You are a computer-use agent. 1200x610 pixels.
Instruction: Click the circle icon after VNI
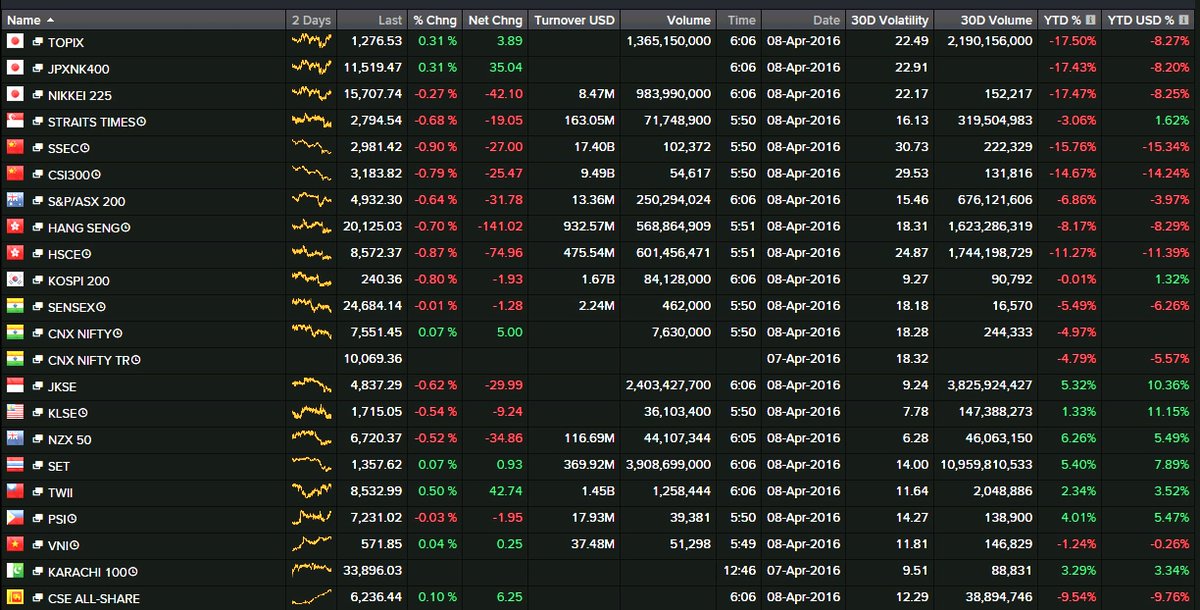76,546
